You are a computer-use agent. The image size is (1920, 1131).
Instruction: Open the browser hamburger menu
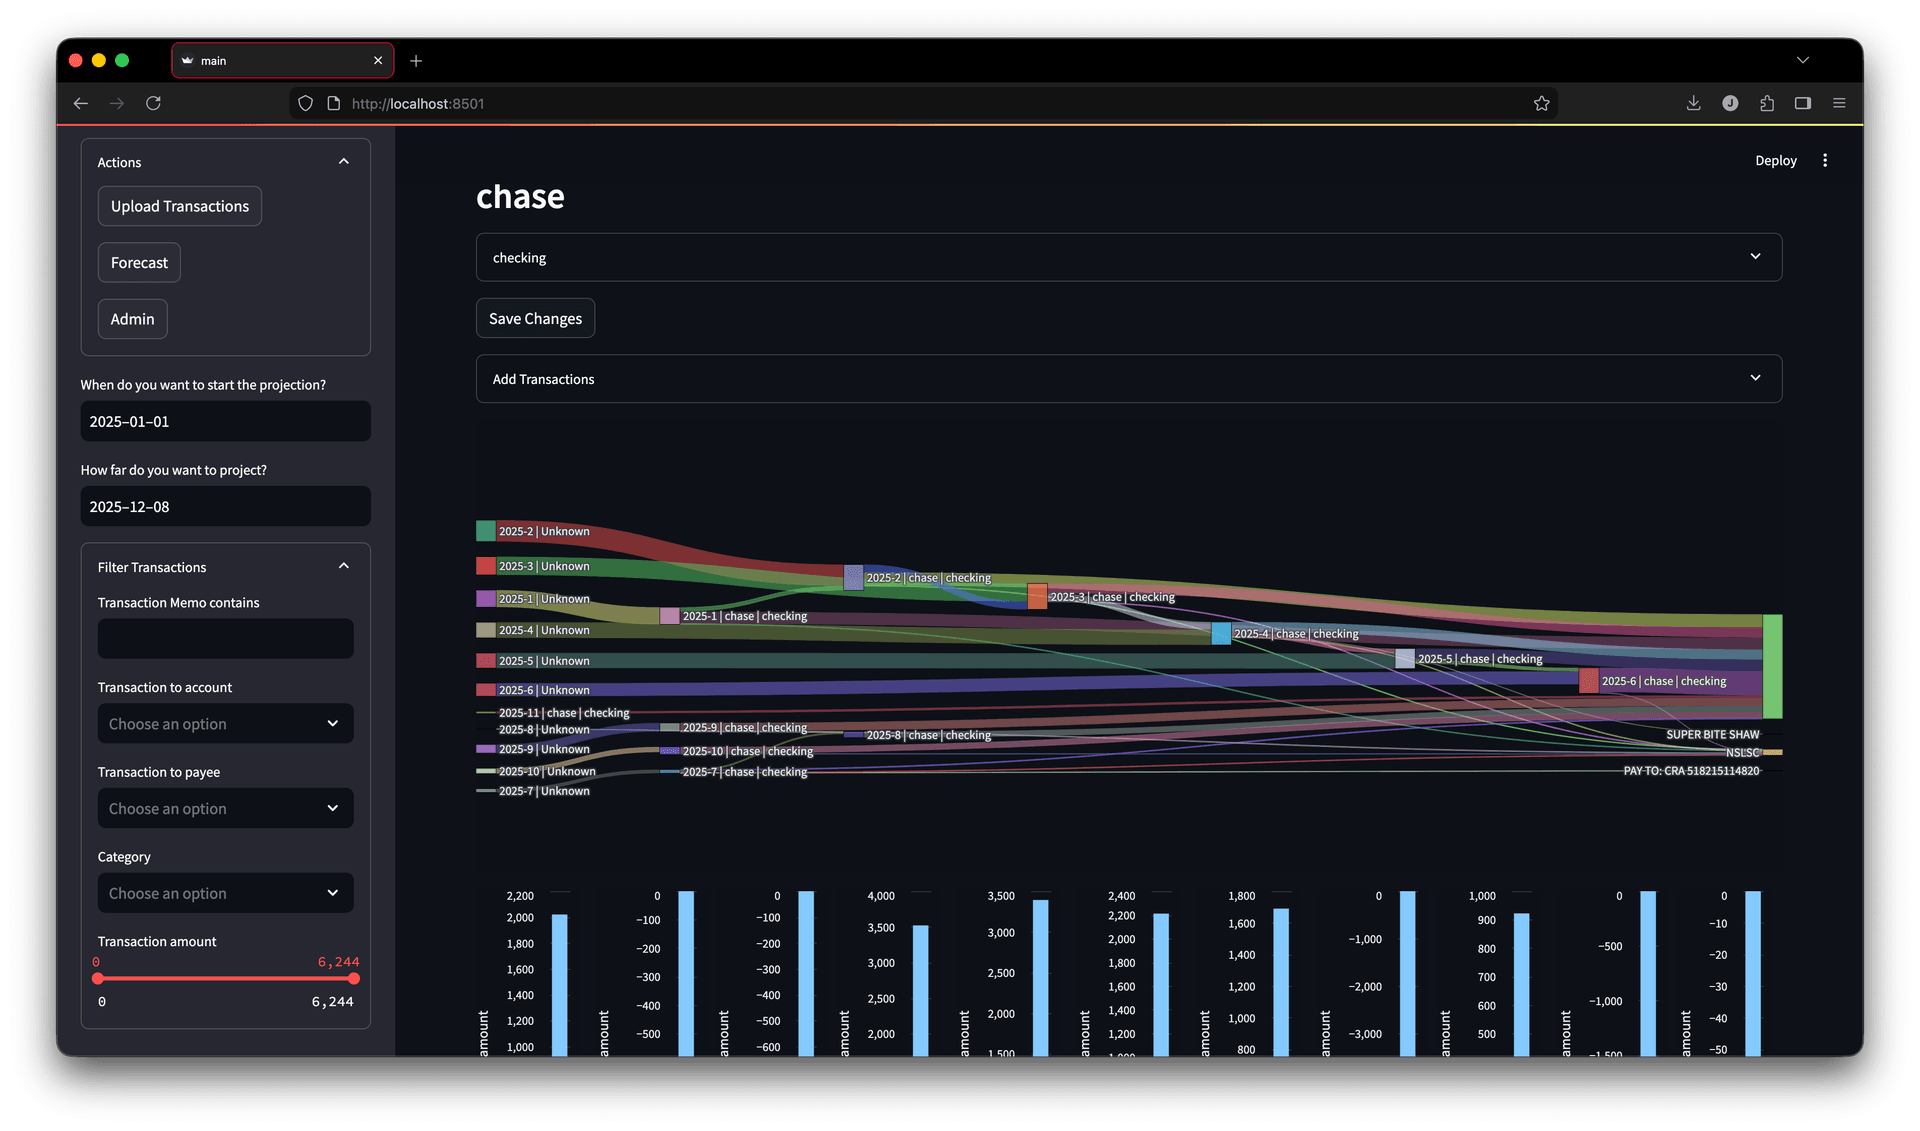(x=1839, y=103)
